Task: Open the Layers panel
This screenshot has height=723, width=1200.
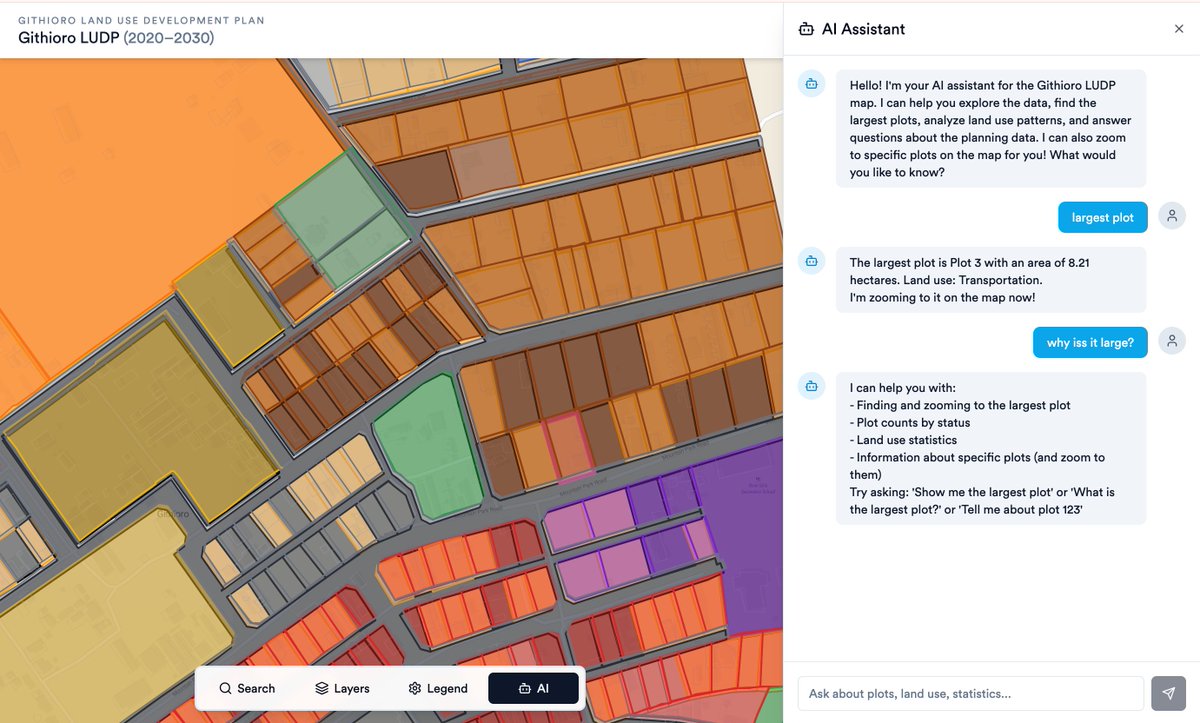Action: (342, 688)
